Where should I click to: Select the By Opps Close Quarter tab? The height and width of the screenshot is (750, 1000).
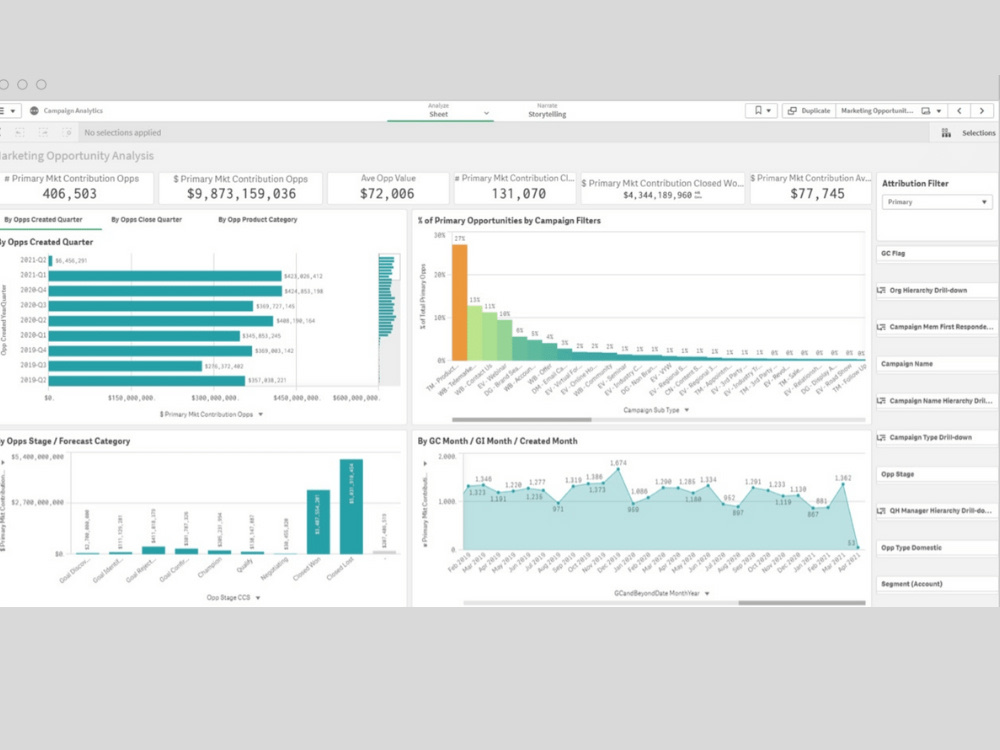tap(147, 219)
